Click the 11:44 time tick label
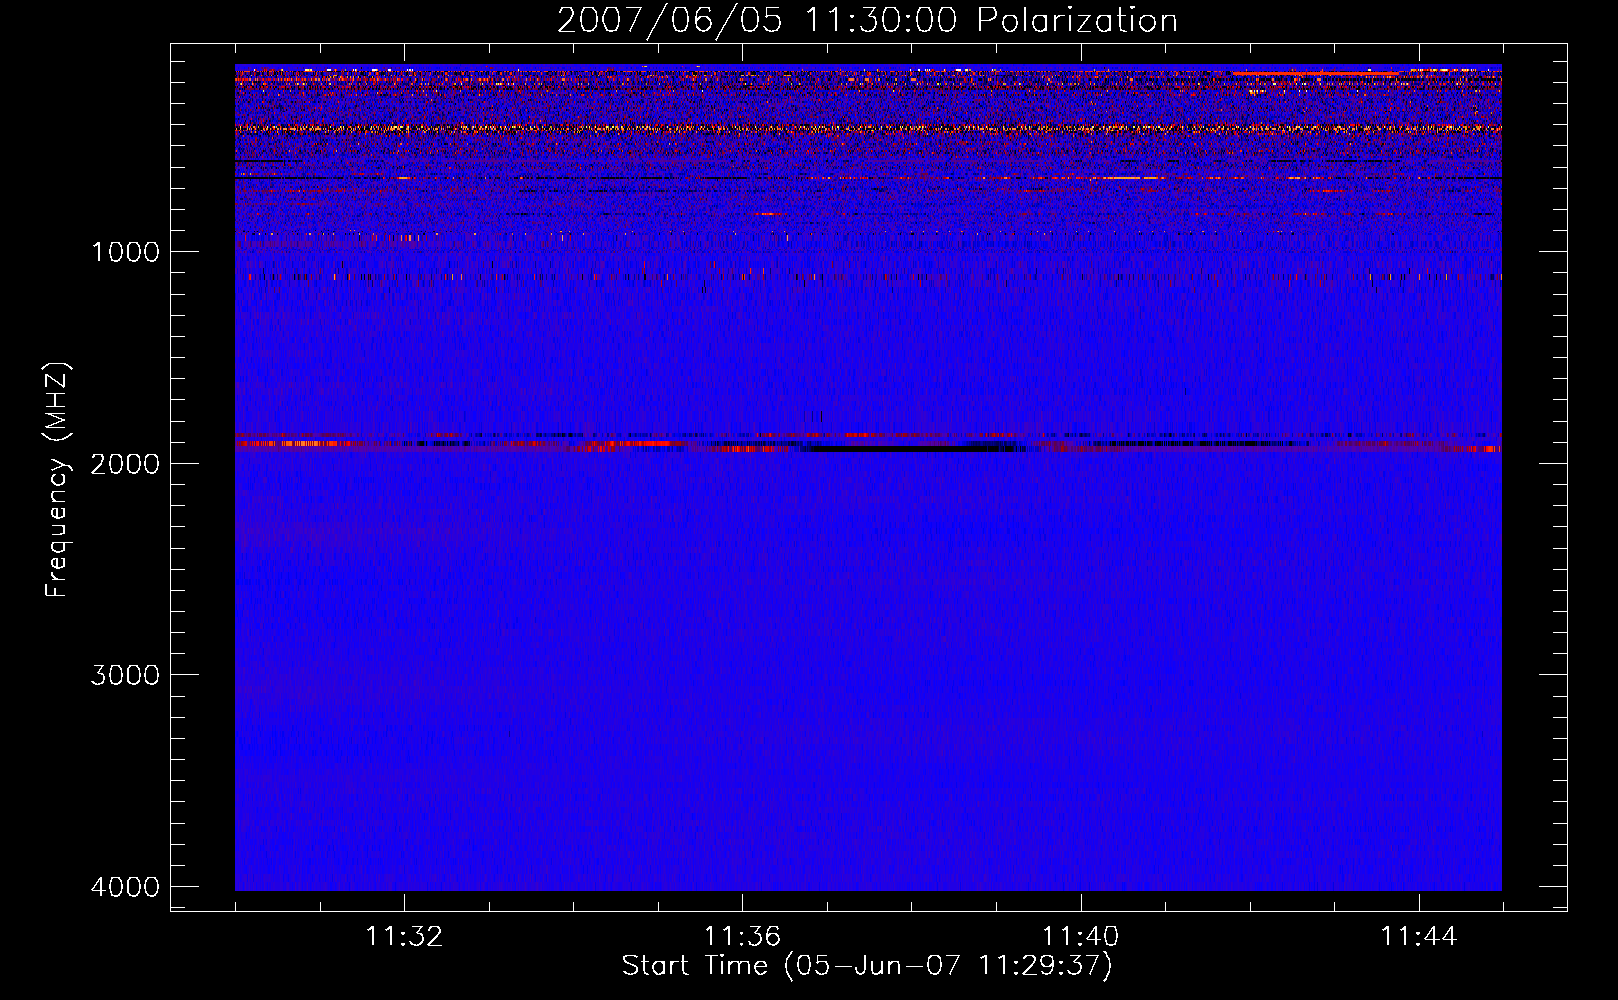Image resolution: width=1618 pixels, height=1000 pixels. tap(1419, 936)
